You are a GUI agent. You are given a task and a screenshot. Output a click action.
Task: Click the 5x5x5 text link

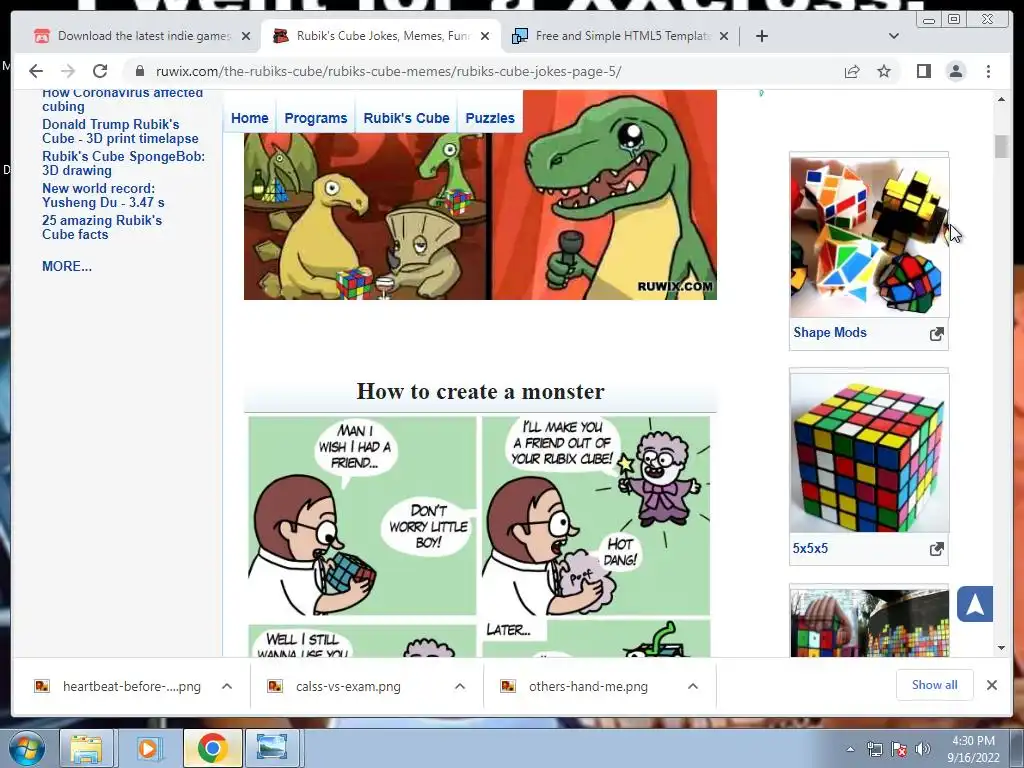pyautogui.click(x=810, y=549)
